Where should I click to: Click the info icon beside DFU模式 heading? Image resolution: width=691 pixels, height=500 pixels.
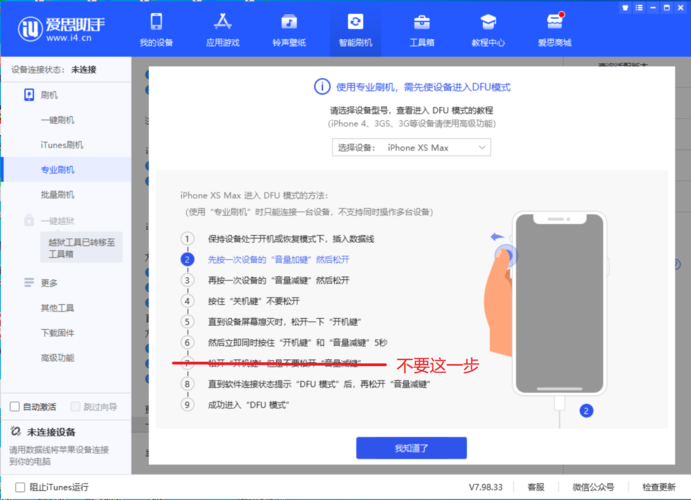click(322, 87)
